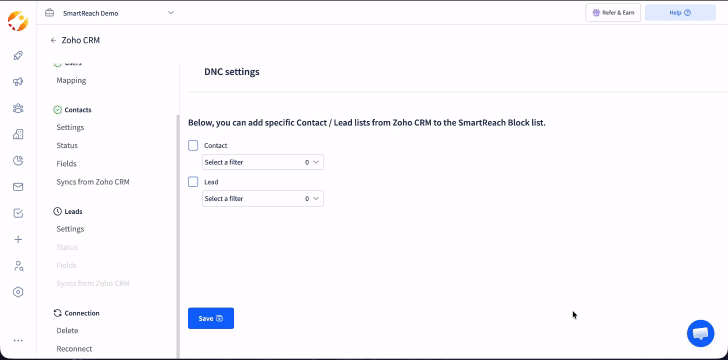Image resolution: width=728 pixels, height=360 pixels.
Task: Open Fields under Contacts
Action: tap(66, 164)
